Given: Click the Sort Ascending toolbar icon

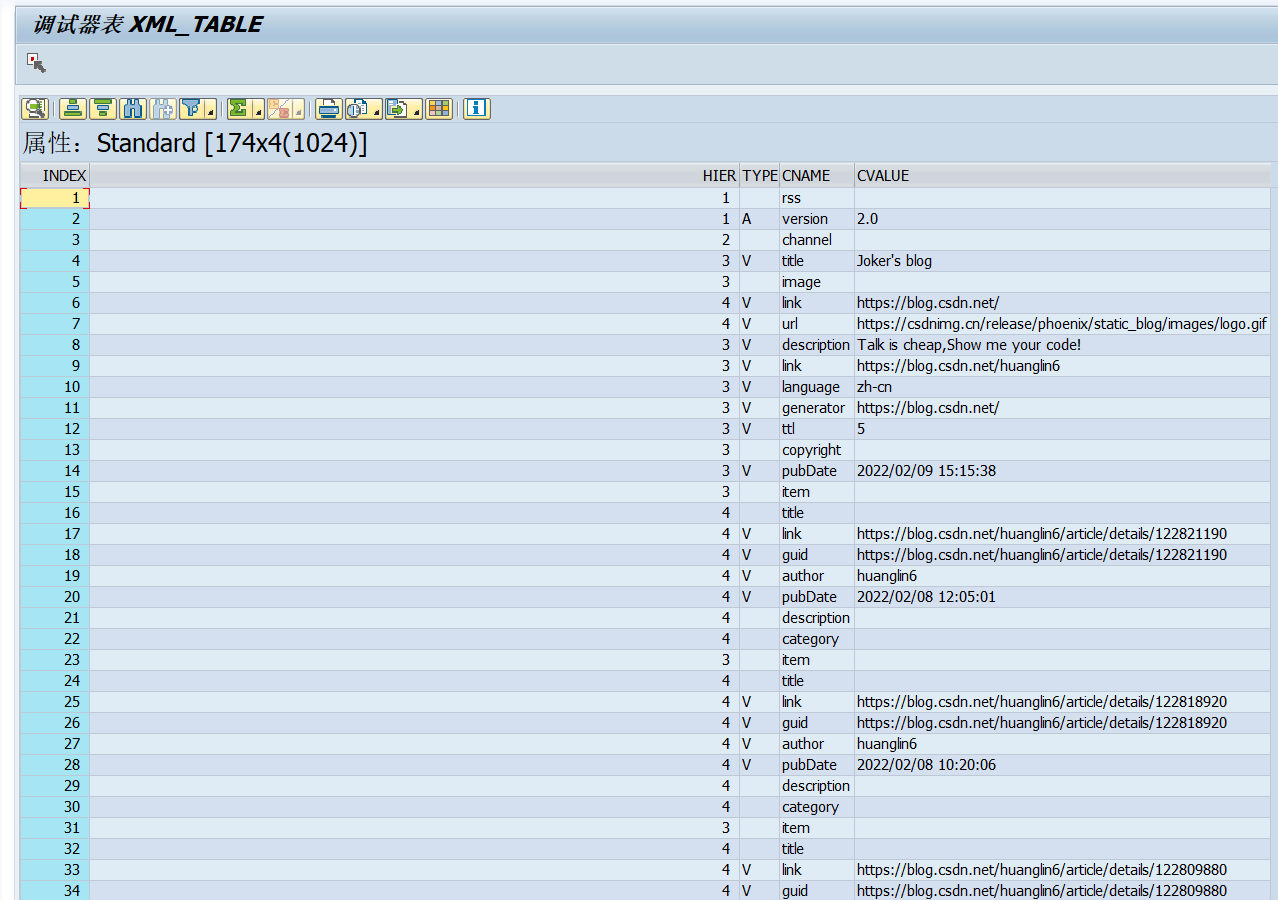Looking at the screenshot, I should tap(73, 108).
